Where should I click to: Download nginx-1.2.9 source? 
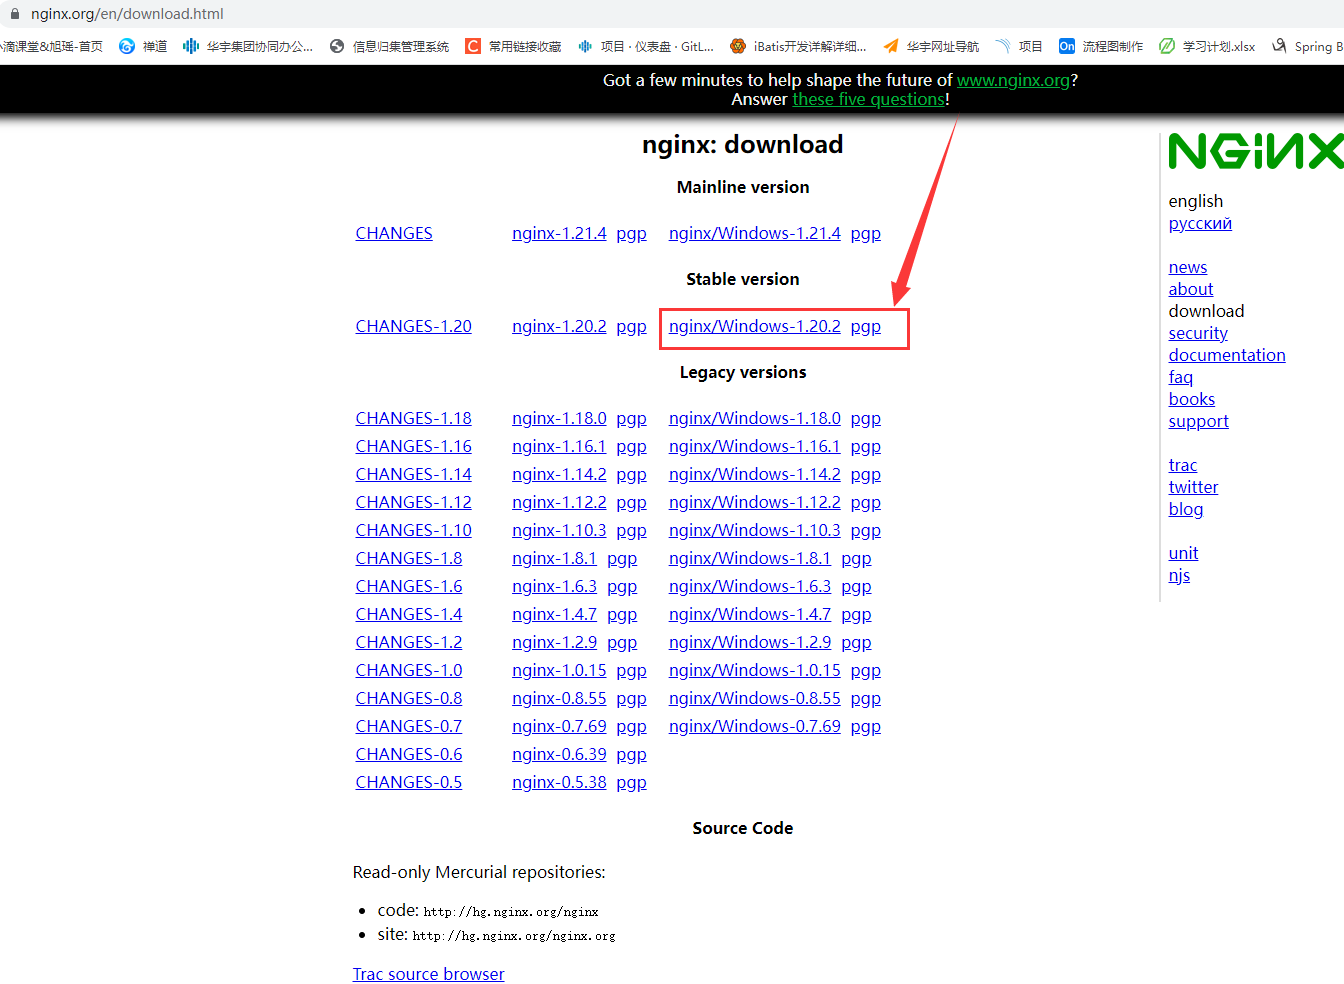(554, 642)
